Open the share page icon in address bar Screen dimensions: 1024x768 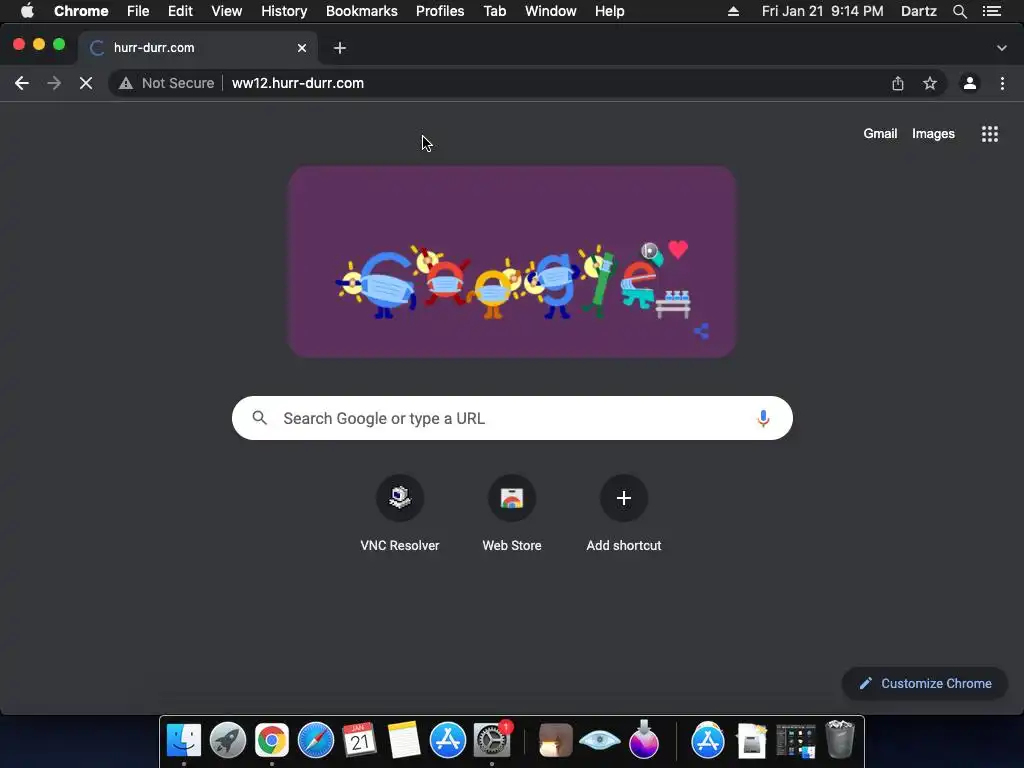pyautogui.click(x=898, y=84)
